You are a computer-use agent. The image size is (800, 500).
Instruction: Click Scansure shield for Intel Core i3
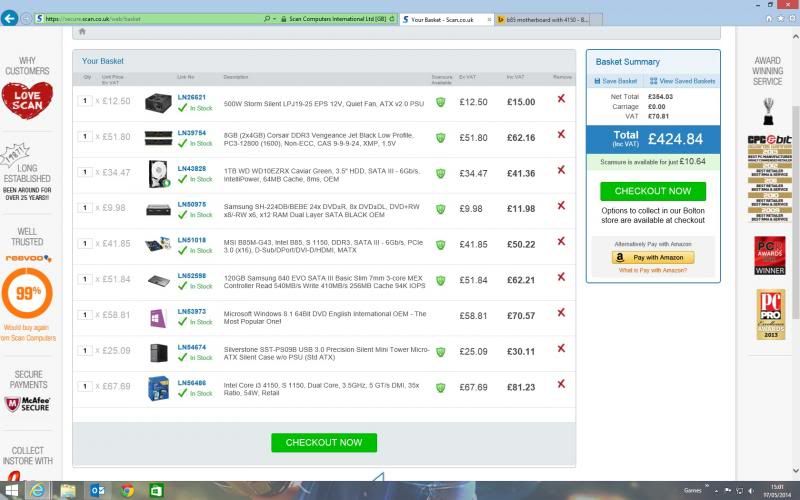(440, 388)
